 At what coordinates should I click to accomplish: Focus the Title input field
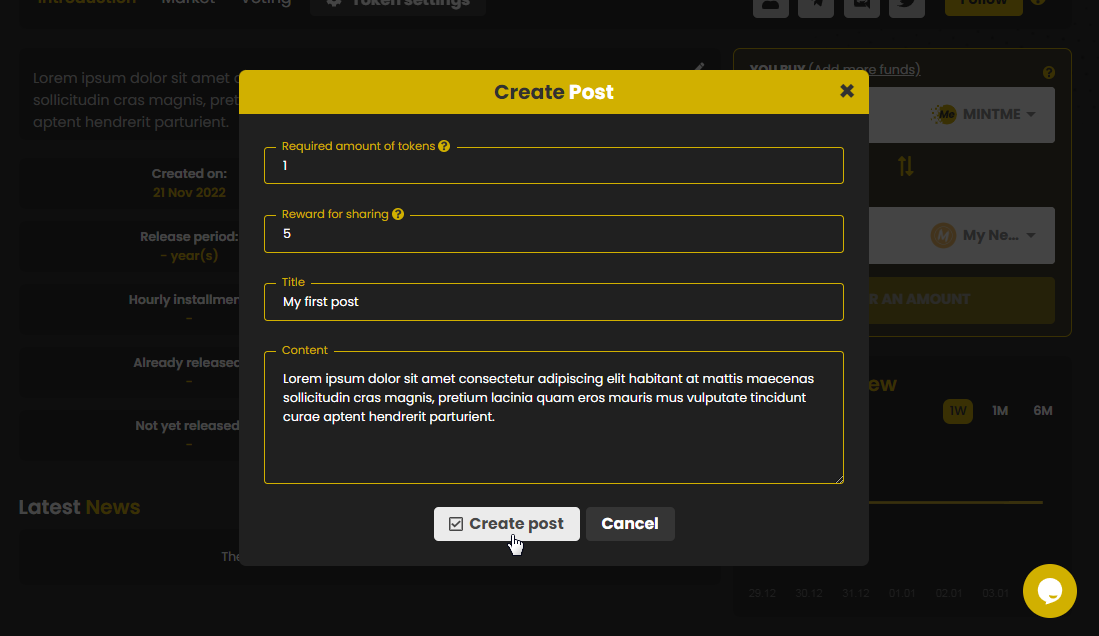(553, 302)
